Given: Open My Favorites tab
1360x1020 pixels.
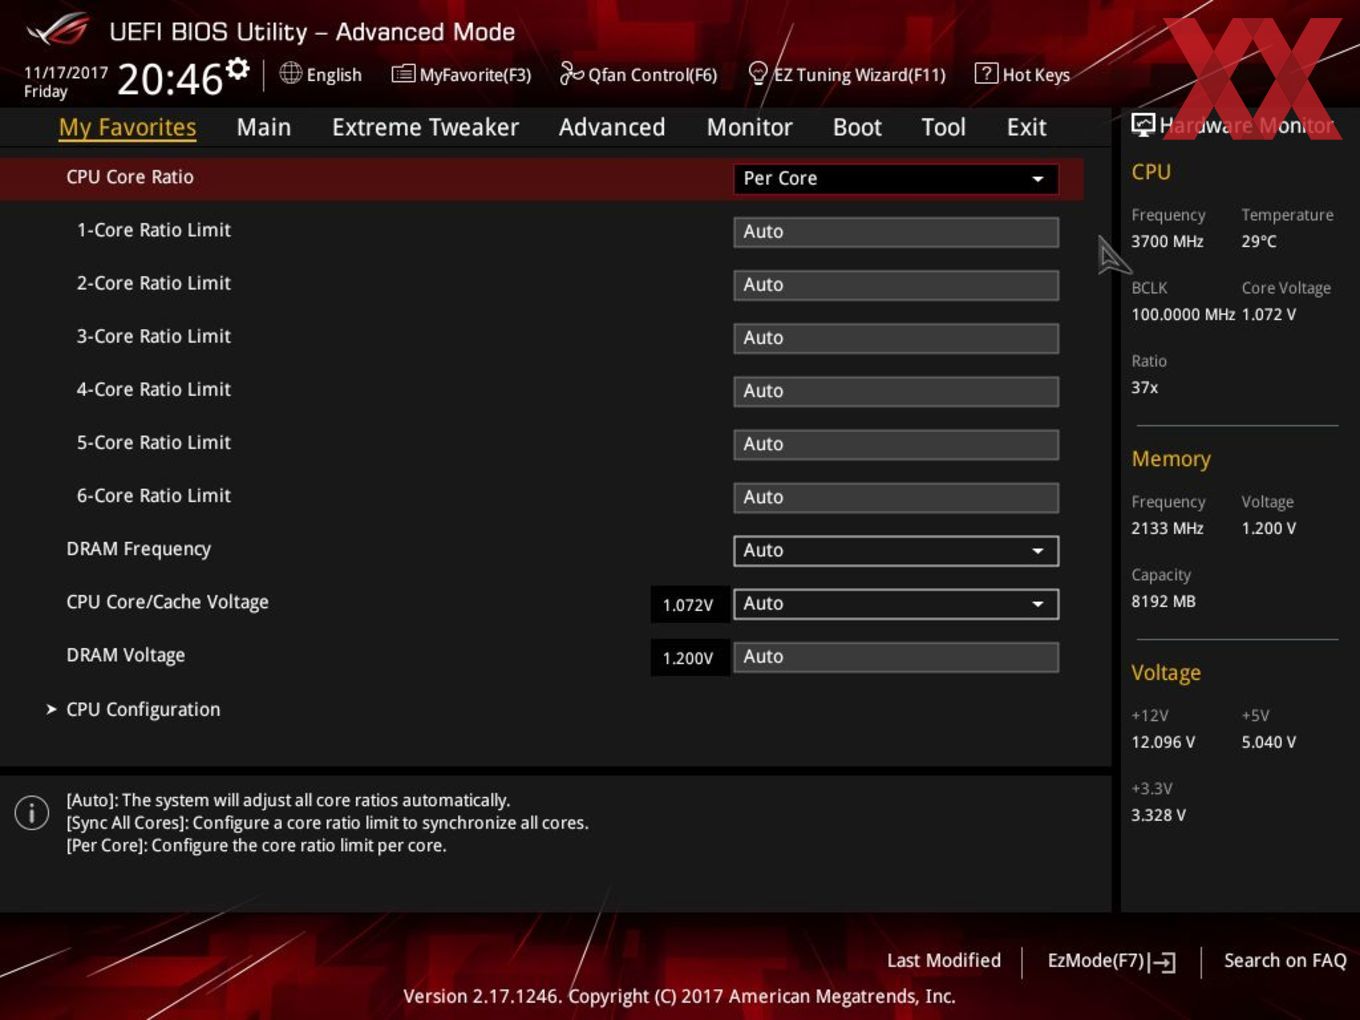Looking at the screenshot, I should (127, 127).
